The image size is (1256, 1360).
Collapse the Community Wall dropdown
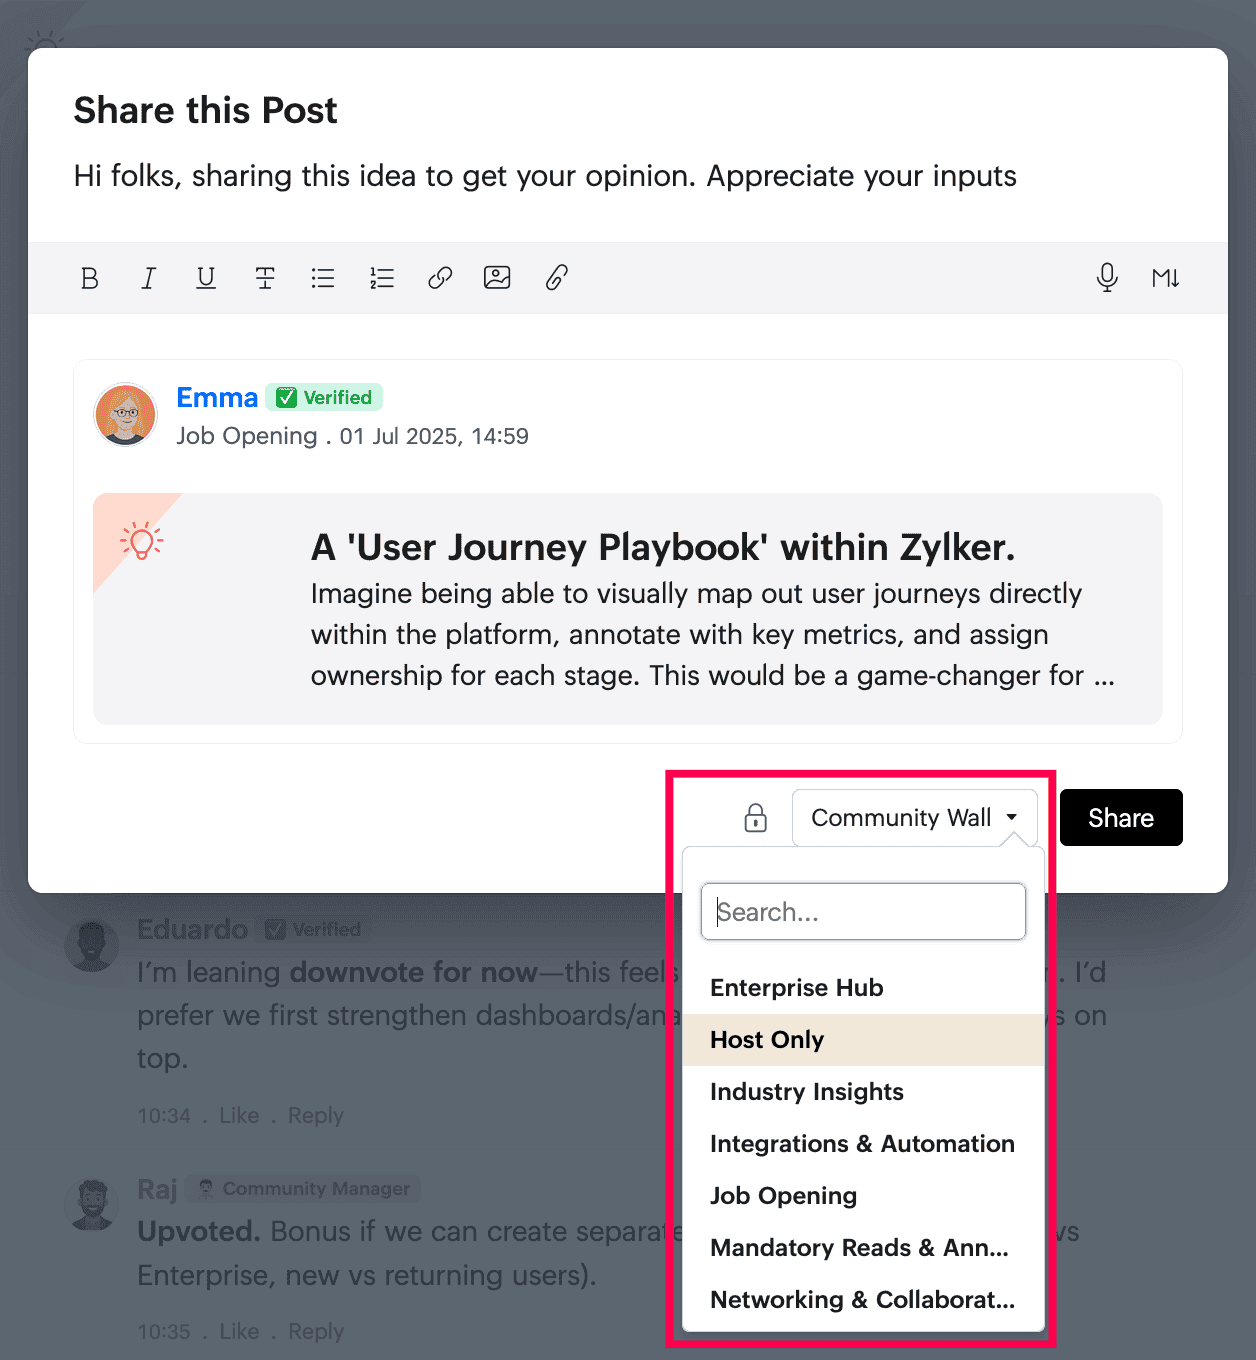click(915, 818)
